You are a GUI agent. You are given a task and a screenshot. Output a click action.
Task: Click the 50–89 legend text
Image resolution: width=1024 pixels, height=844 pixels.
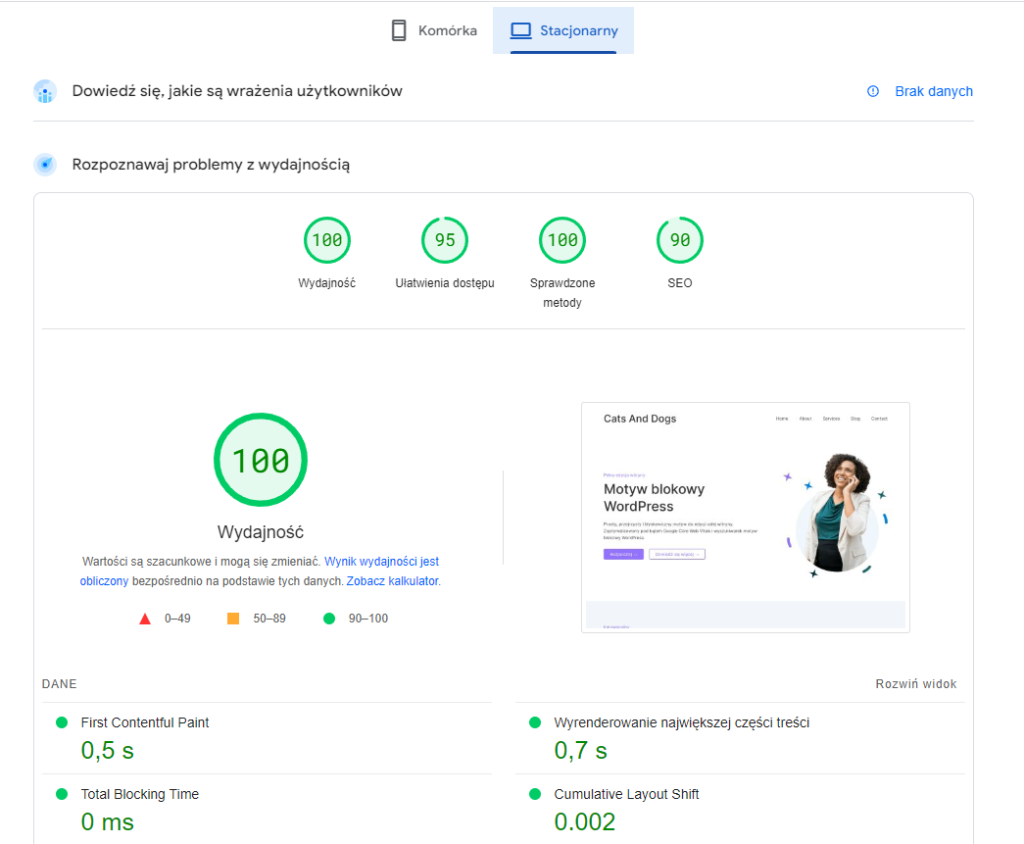[x=270, y=619]
